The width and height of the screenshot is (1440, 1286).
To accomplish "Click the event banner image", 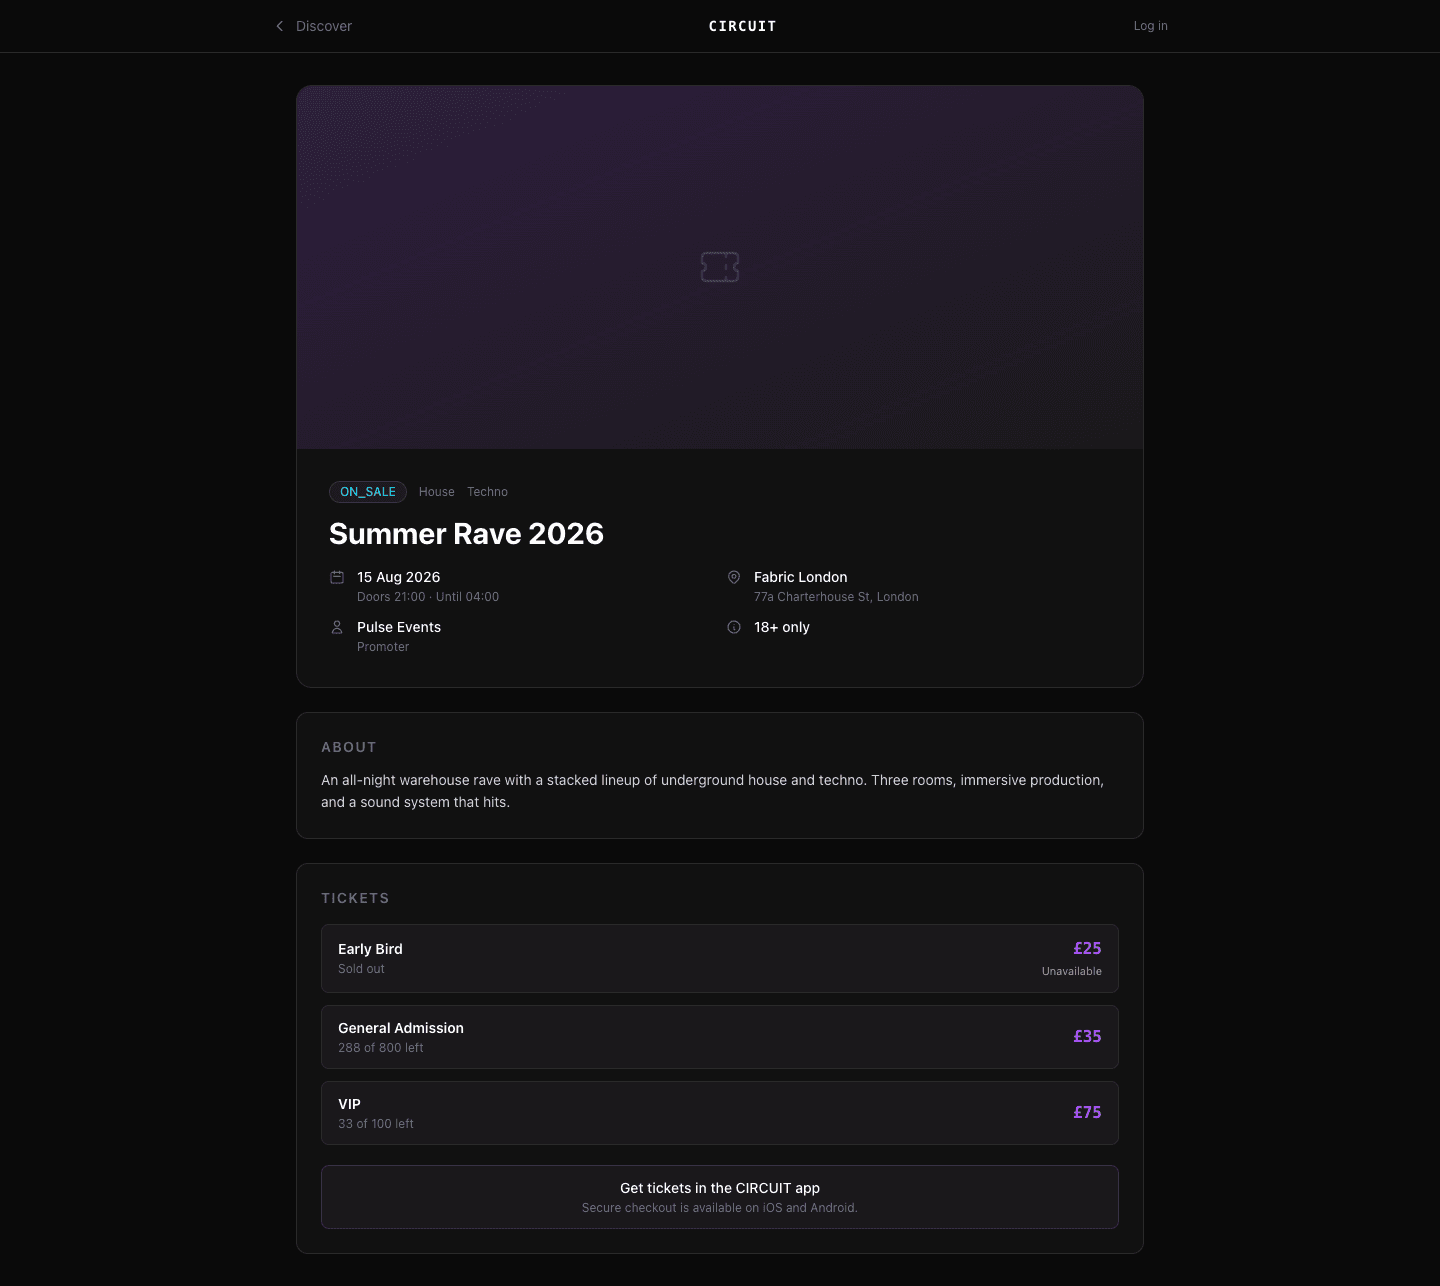I will point(720,267).
